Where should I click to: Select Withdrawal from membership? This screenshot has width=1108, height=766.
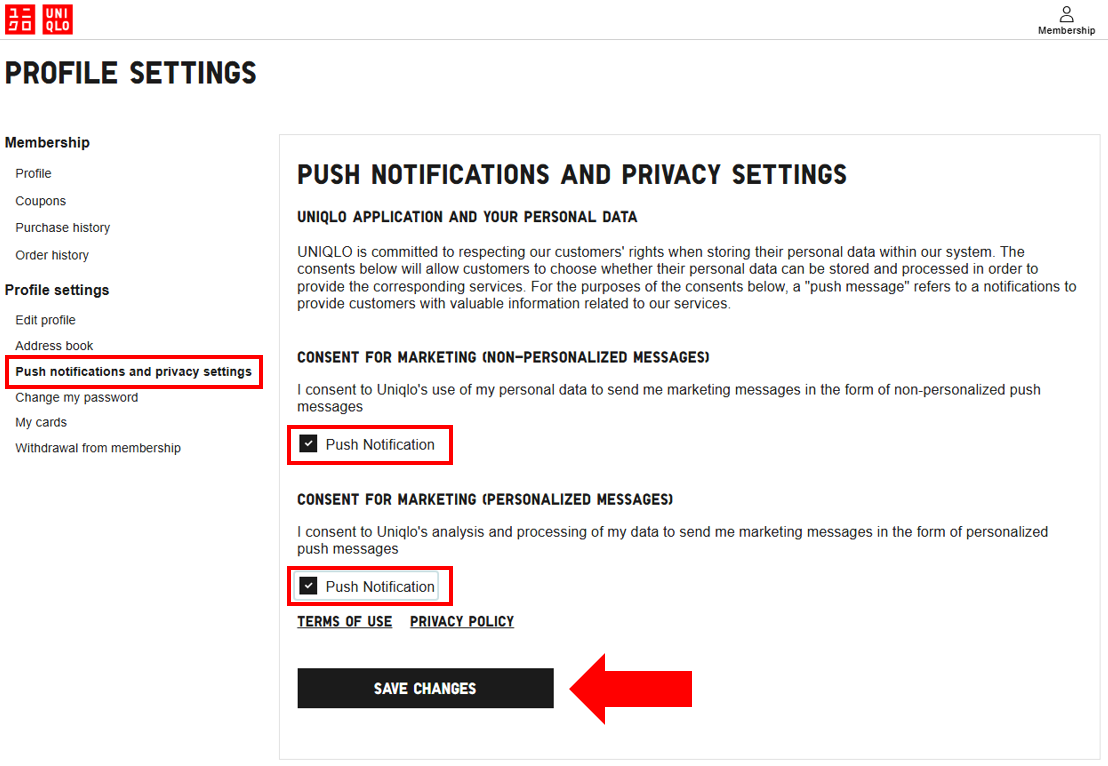pyautogui.click(x=98, y=448)
